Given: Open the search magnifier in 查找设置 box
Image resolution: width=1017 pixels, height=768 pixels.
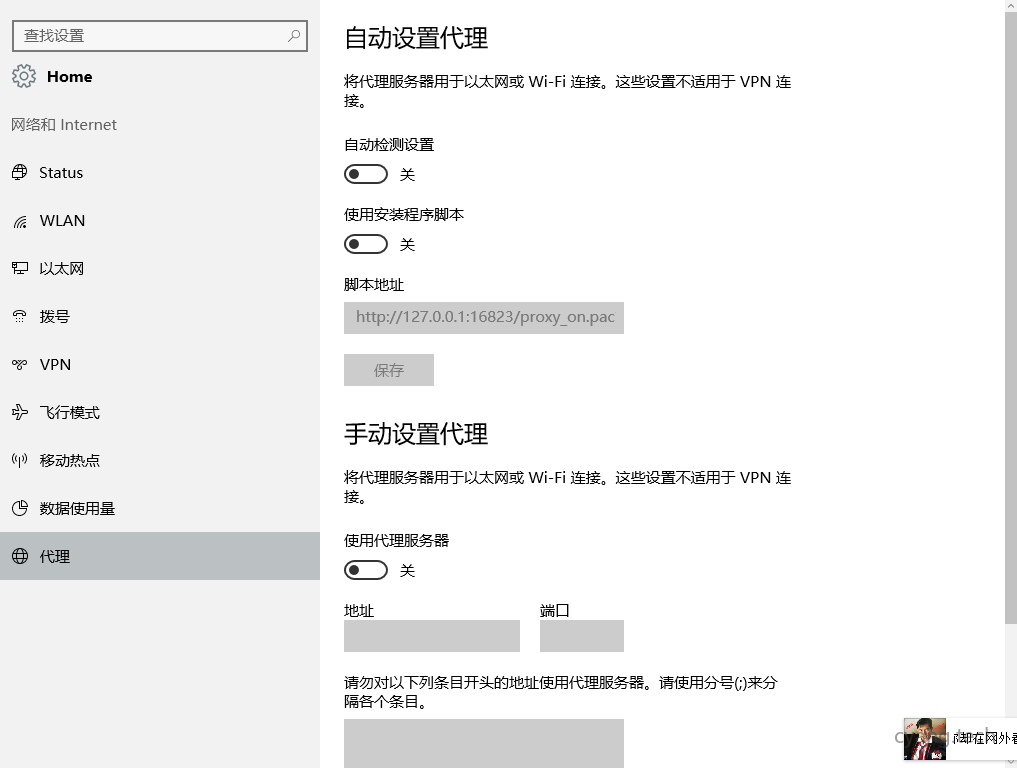Looking at the screenshot, I should (x=291, y=36).
